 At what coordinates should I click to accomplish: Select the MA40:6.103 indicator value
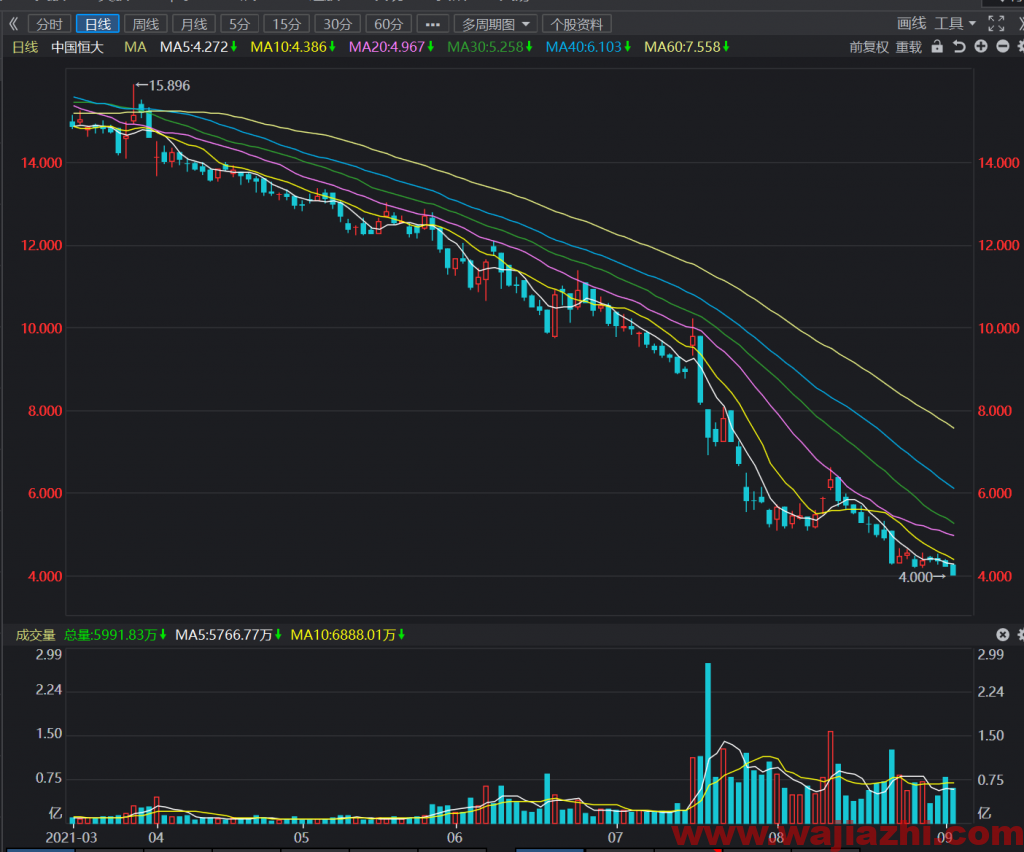pos(588,47)
